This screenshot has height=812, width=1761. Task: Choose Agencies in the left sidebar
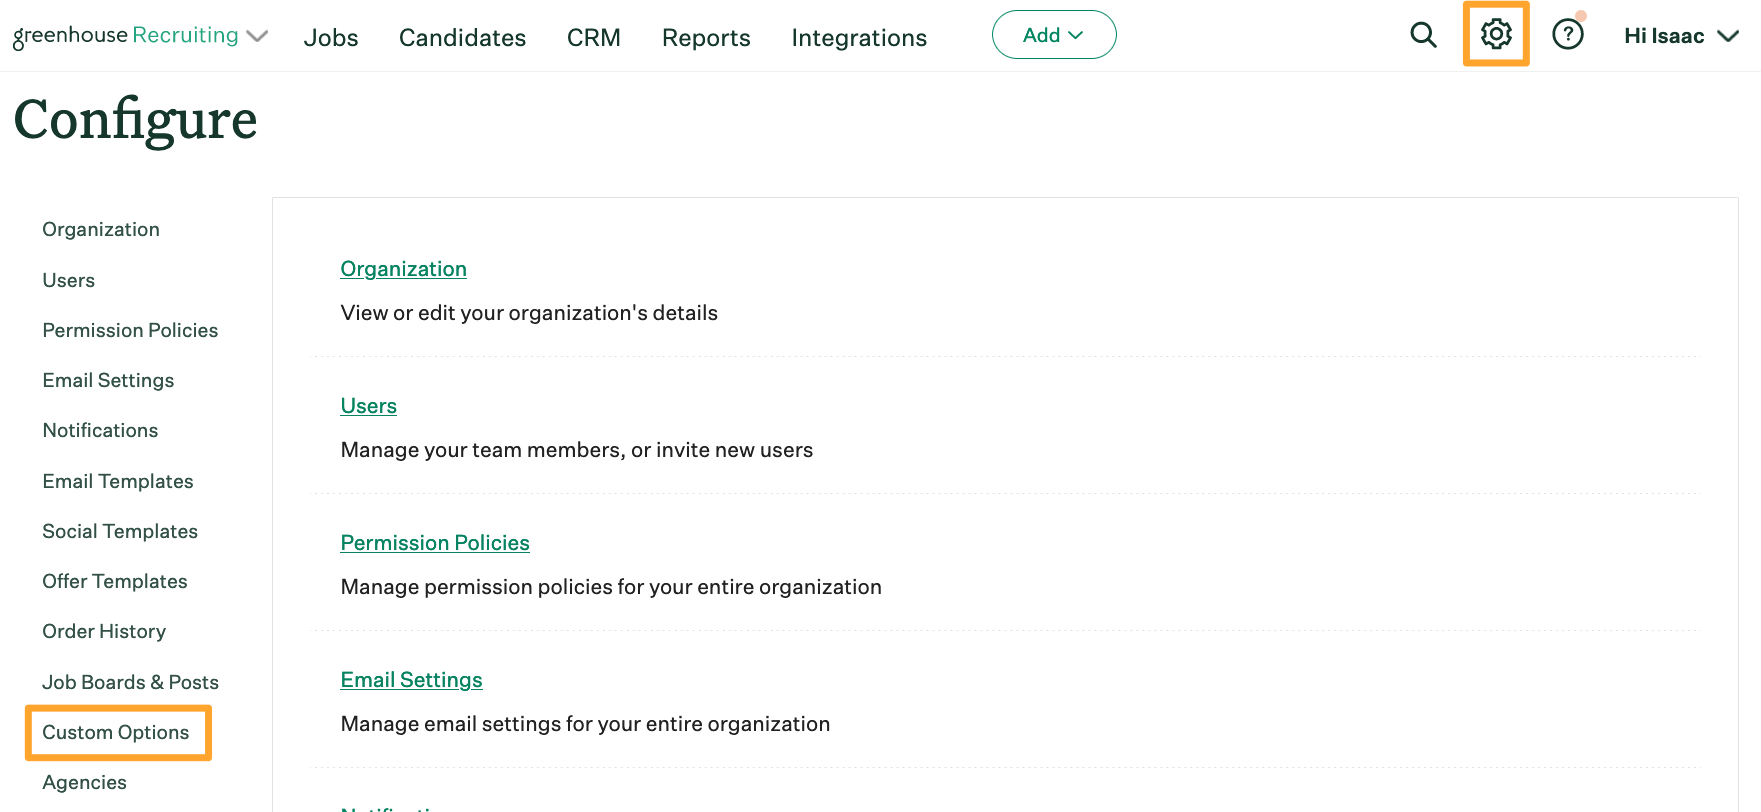pos(84,782)
